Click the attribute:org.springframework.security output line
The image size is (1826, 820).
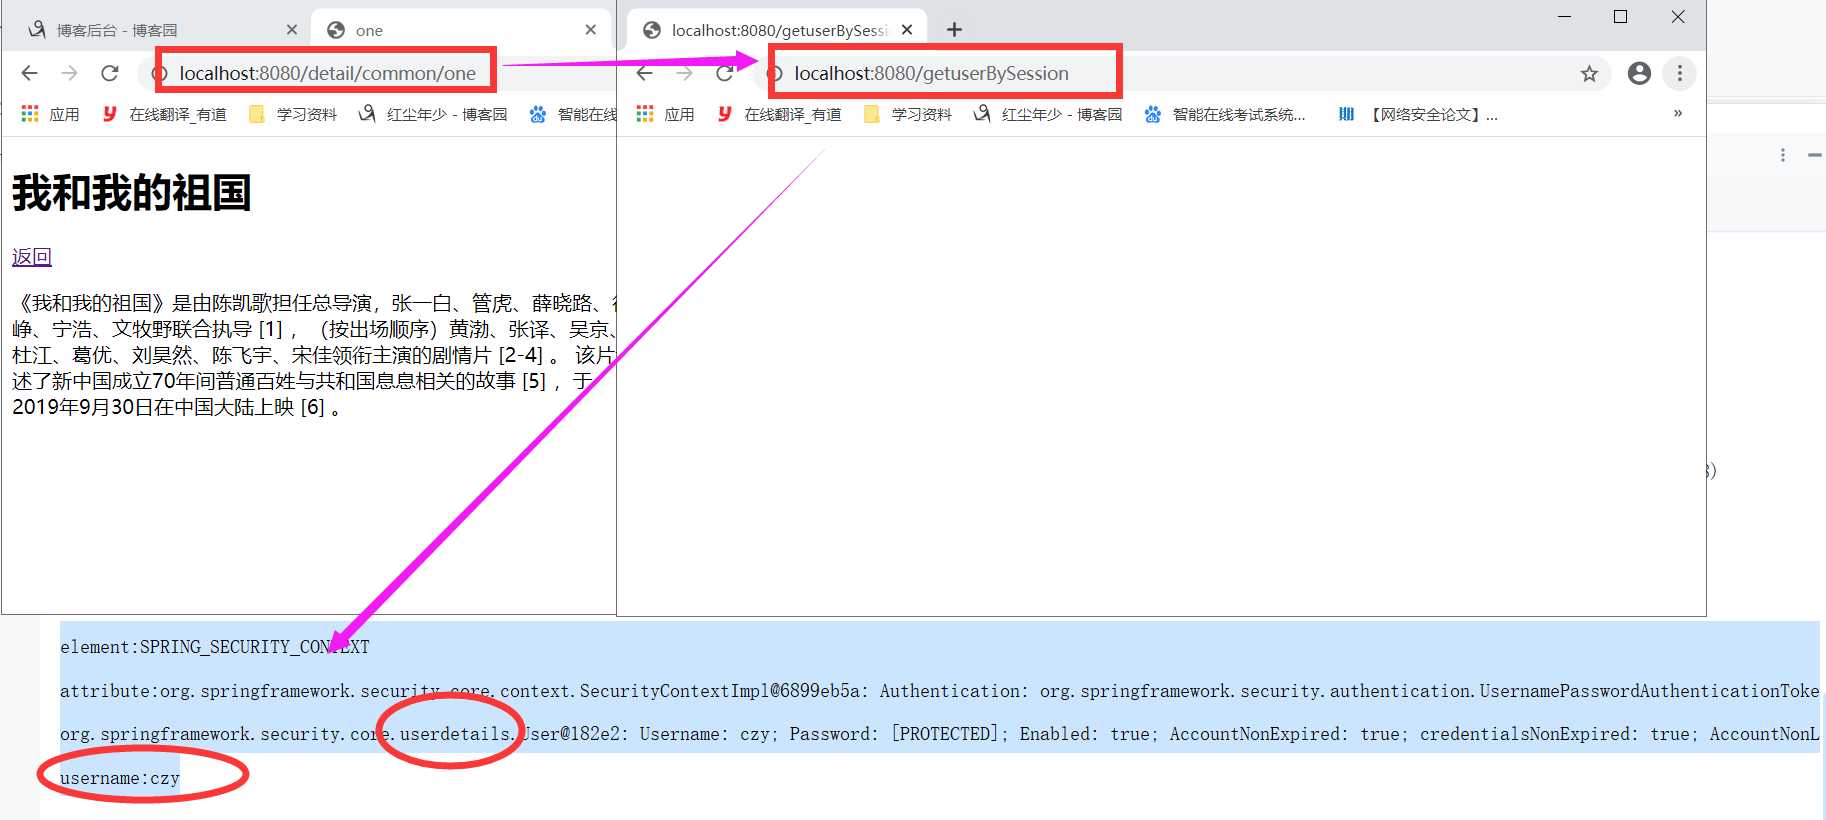(x=939, y=691)
